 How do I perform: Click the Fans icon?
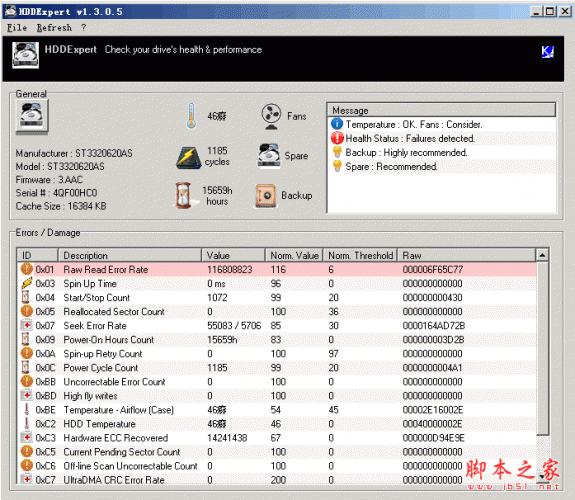271,116
